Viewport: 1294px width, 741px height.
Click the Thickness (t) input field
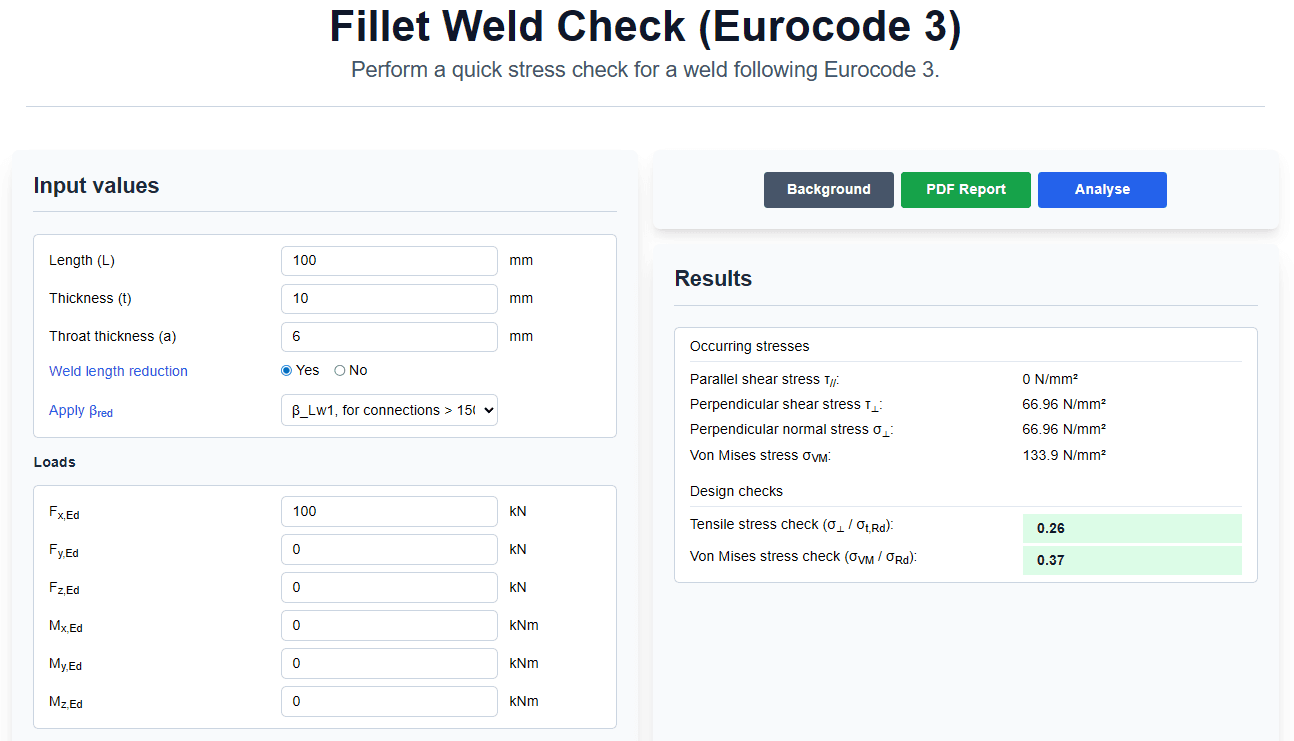pyautogui.click(x=389, y=299)
